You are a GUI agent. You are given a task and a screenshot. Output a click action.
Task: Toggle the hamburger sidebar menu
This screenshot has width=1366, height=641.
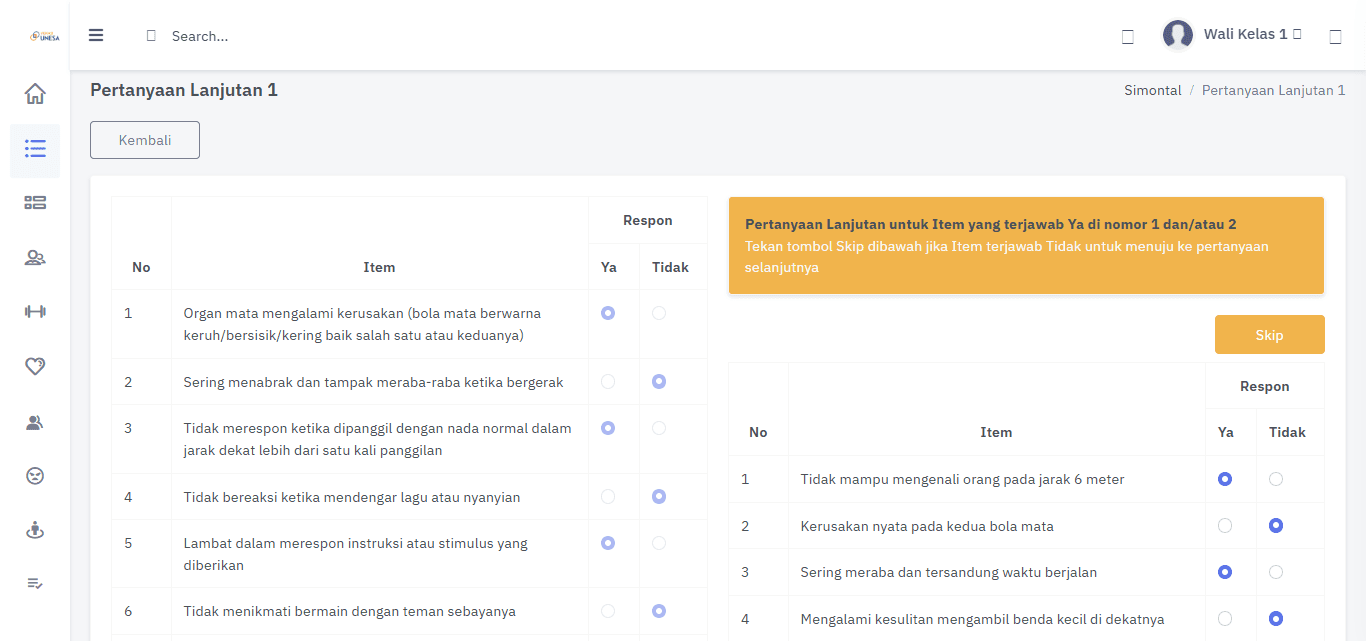tap(96, 35)
